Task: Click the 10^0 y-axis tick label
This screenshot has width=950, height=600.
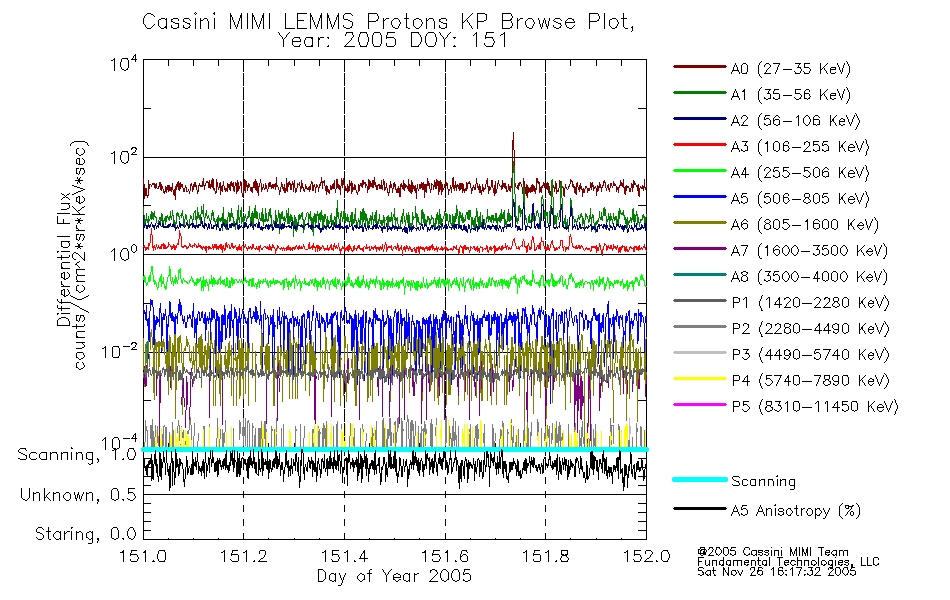Action: coord(124,253)
